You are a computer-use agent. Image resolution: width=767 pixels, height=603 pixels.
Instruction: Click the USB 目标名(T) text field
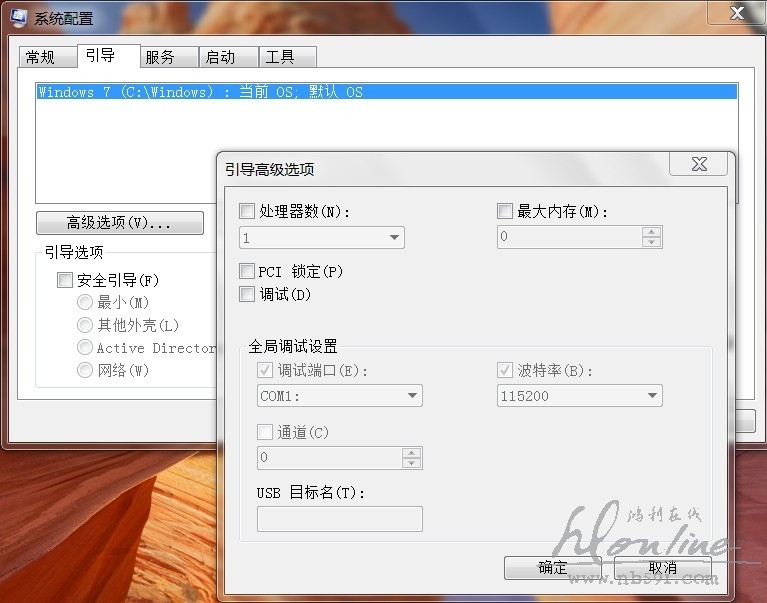pyautogui.click(x=340, y=519)
